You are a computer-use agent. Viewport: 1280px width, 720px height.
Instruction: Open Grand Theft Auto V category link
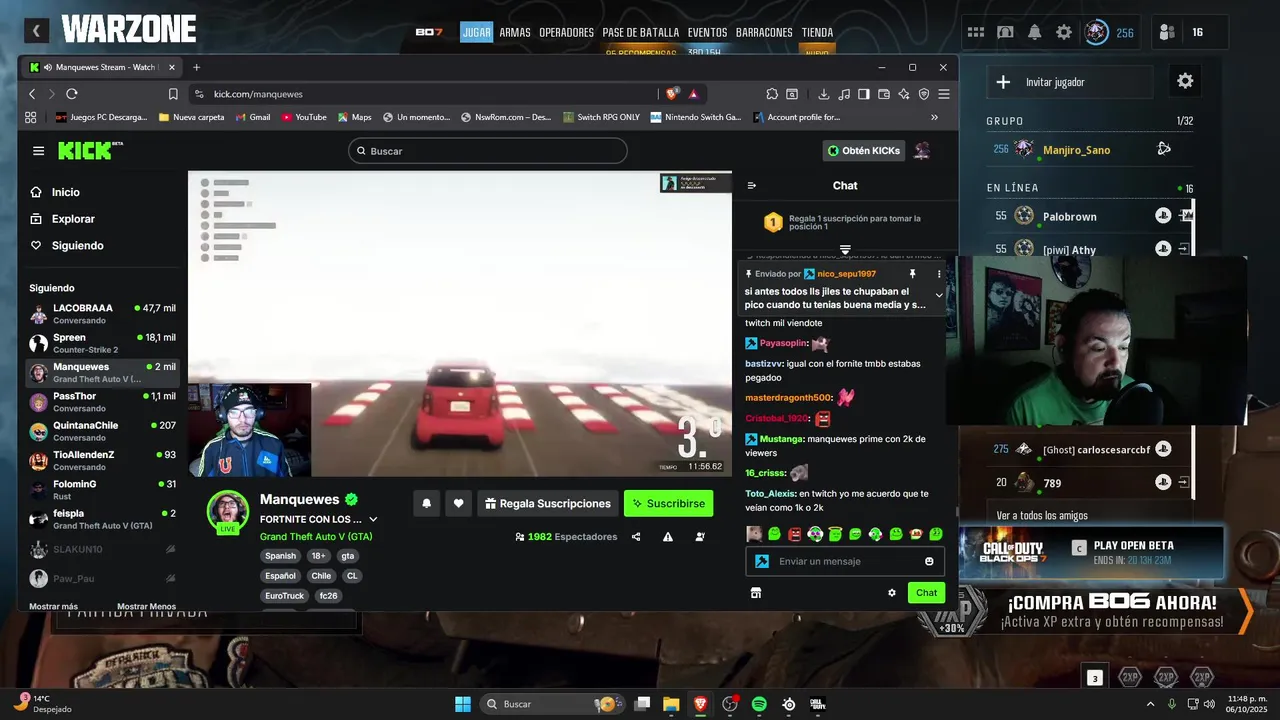(316, 537)
